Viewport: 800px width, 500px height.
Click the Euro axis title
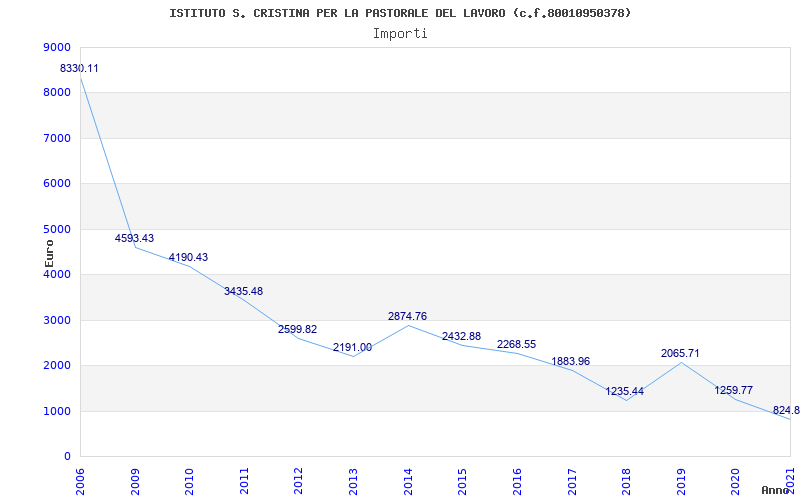pyautogui.click(x=49, y=254)
